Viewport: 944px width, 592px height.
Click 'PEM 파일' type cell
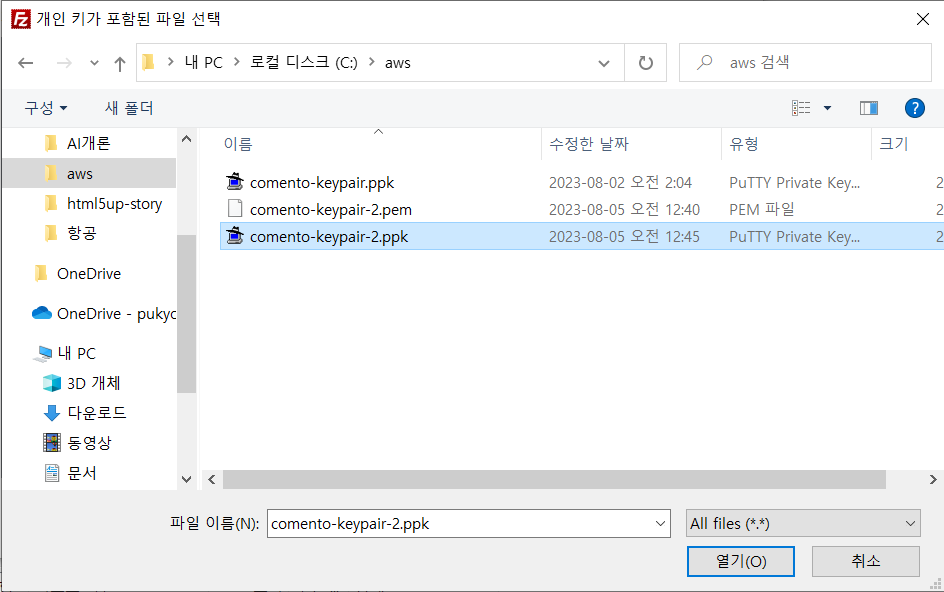[762, 210]
